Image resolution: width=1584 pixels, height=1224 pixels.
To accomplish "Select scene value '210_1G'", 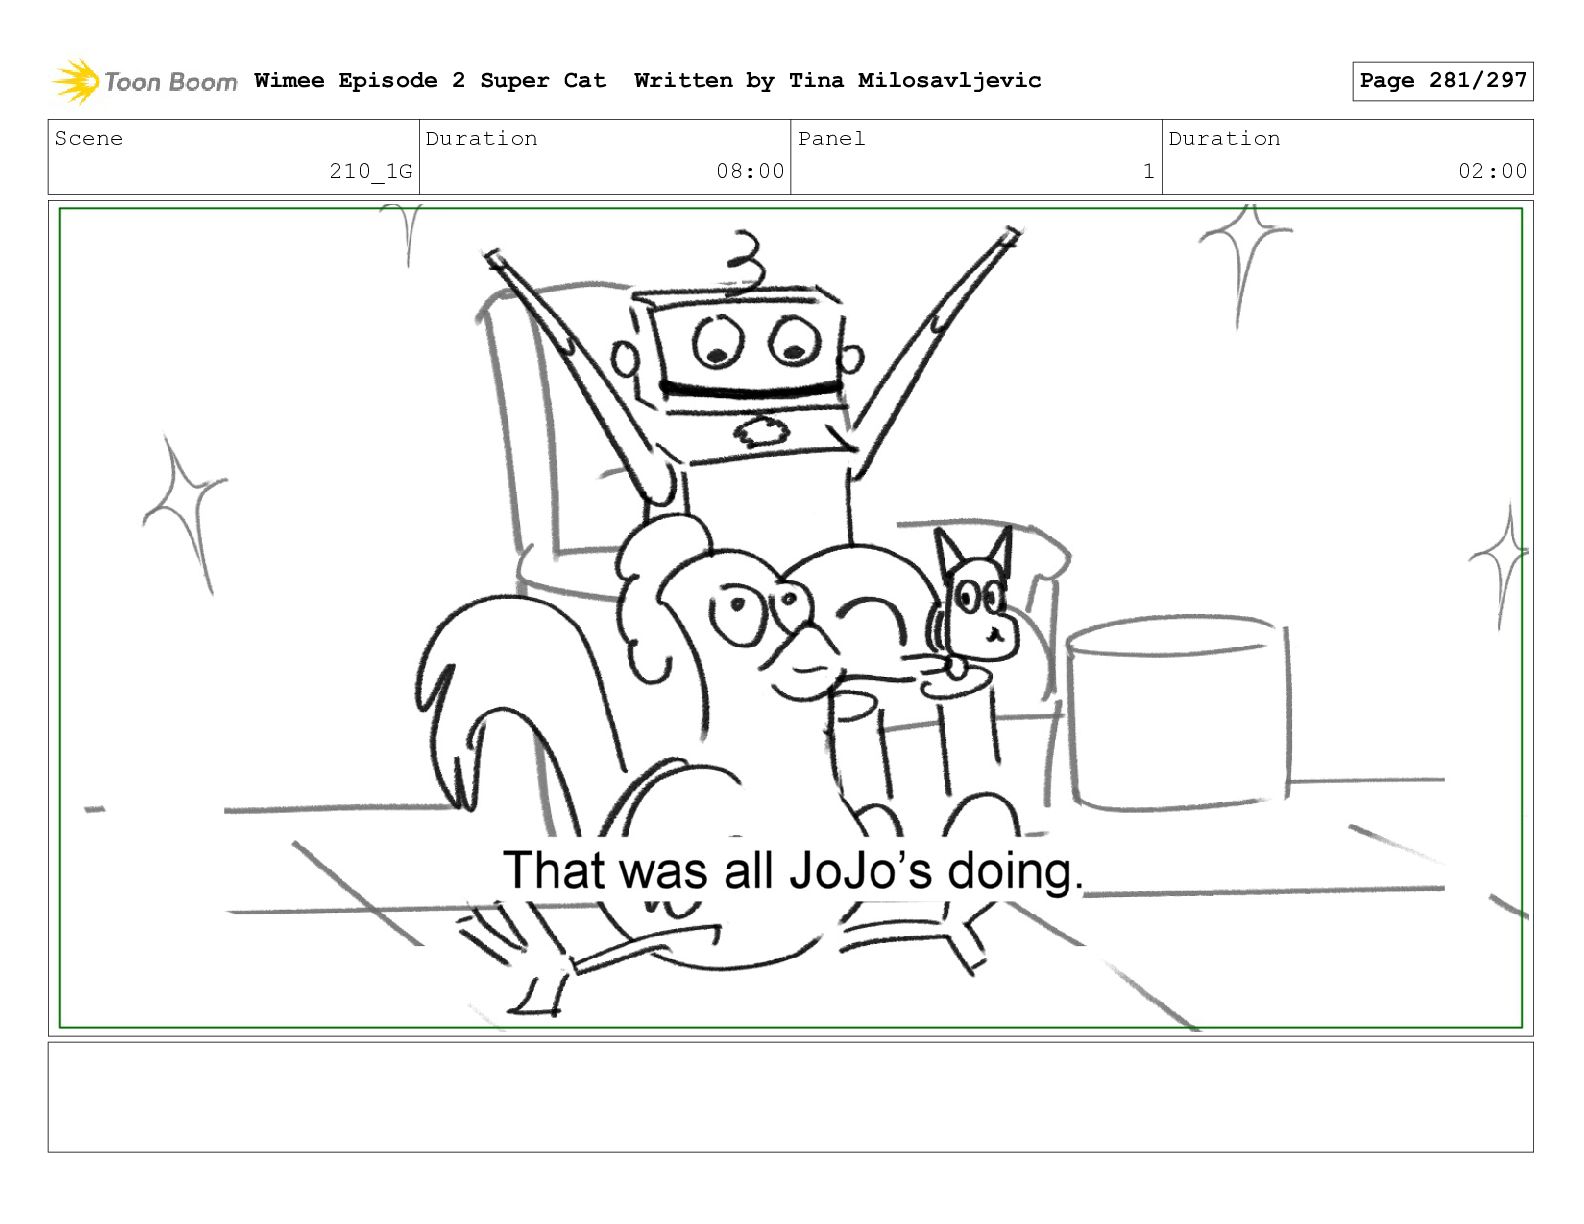I will point(371,172).
